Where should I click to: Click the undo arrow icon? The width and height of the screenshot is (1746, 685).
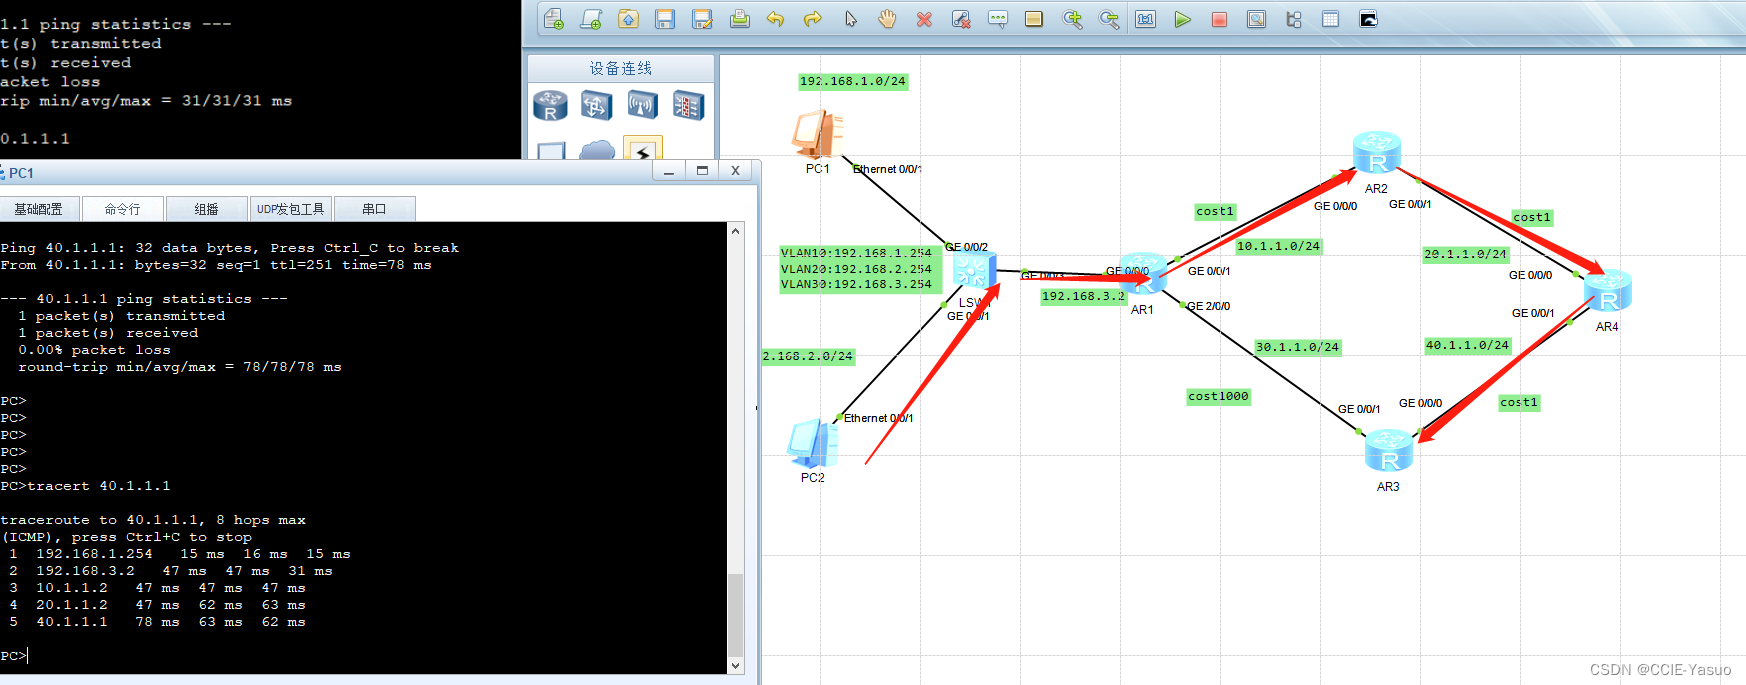776,19
